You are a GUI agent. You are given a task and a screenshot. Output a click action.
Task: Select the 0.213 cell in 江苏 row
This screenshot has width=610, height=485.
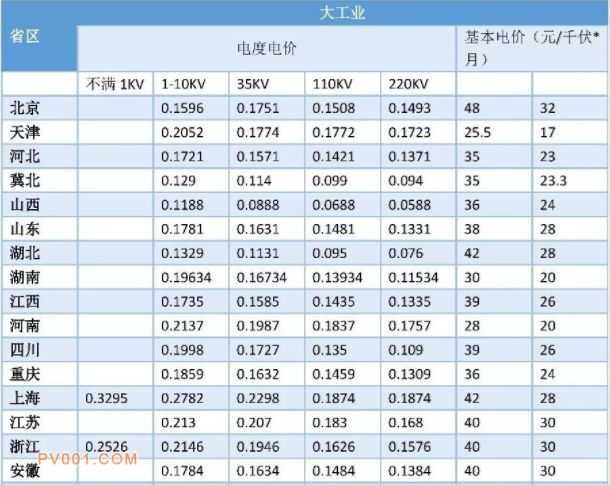tap(180, 420)
